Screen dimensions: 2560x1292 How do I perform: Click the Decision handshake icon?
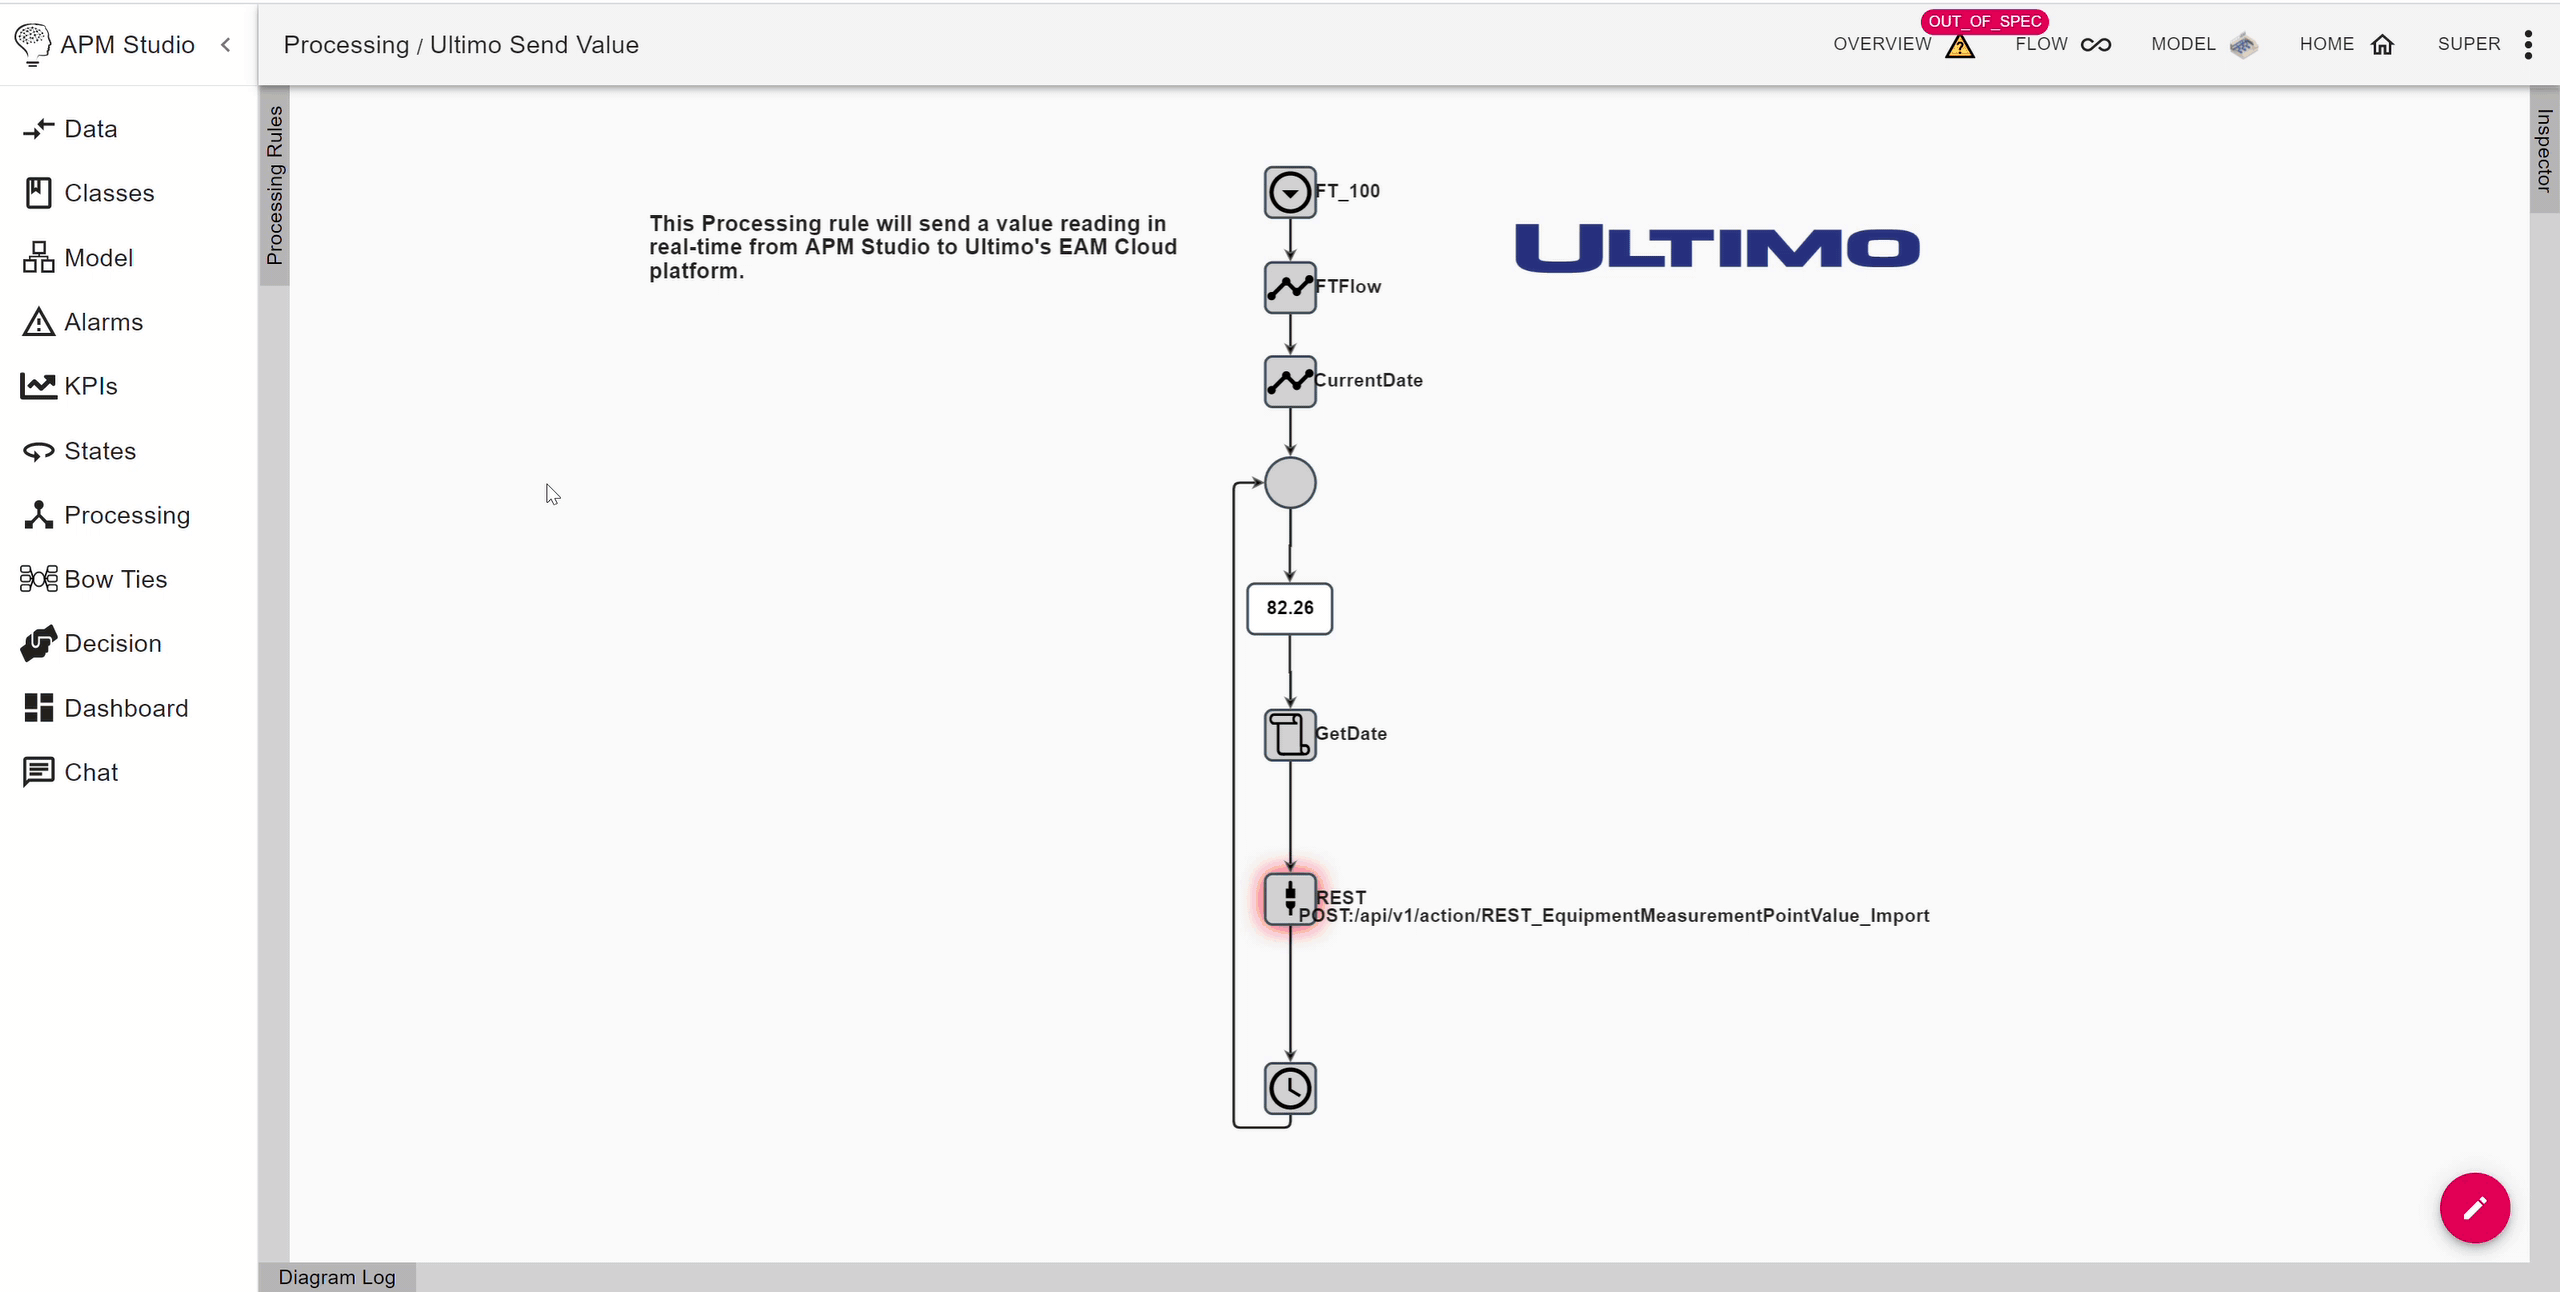(38, 644)
